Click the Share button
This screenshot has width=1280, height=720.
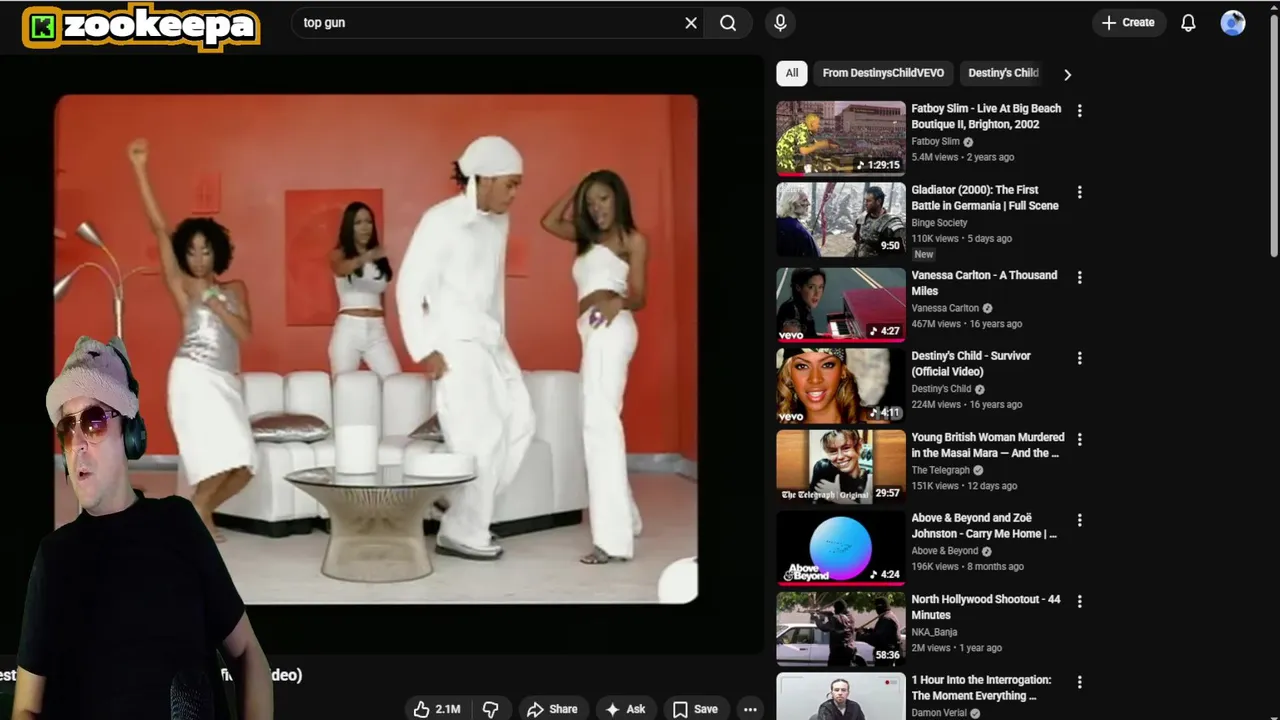click(x=552, y=709)
